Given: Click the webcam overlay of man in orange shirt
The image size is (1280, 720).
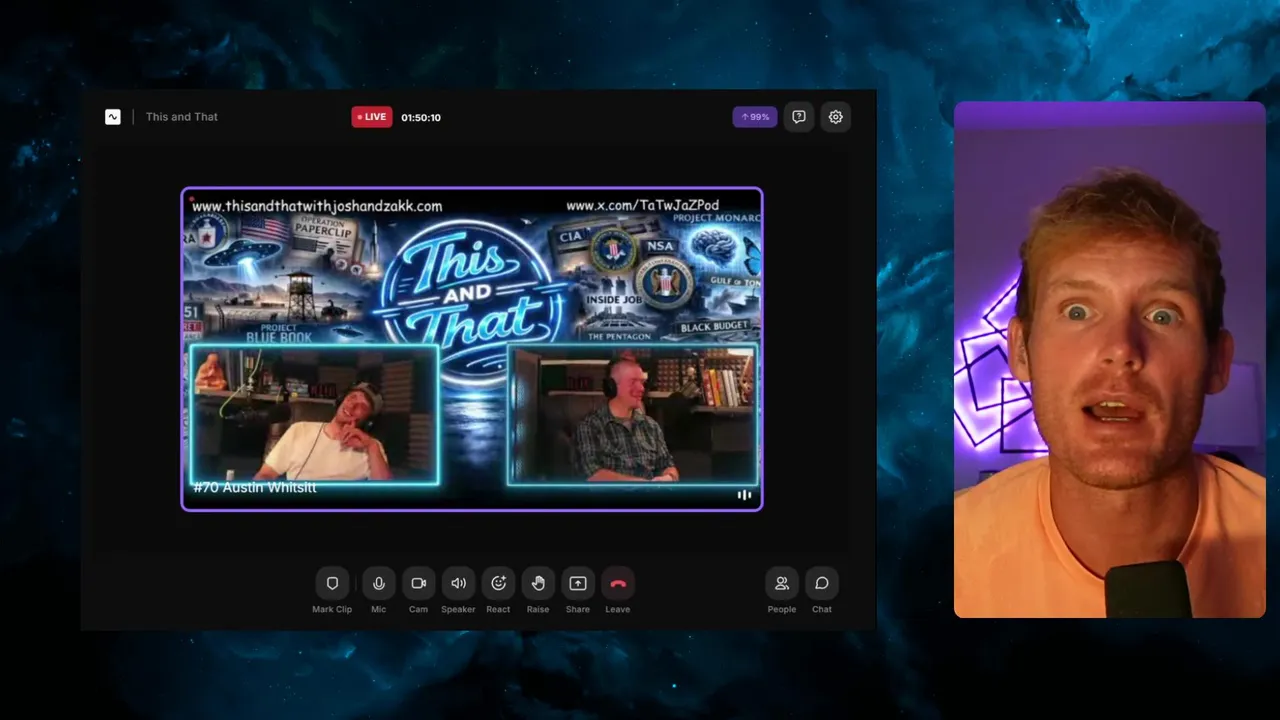Looking at the screenshot, I should pos(1110,360).
